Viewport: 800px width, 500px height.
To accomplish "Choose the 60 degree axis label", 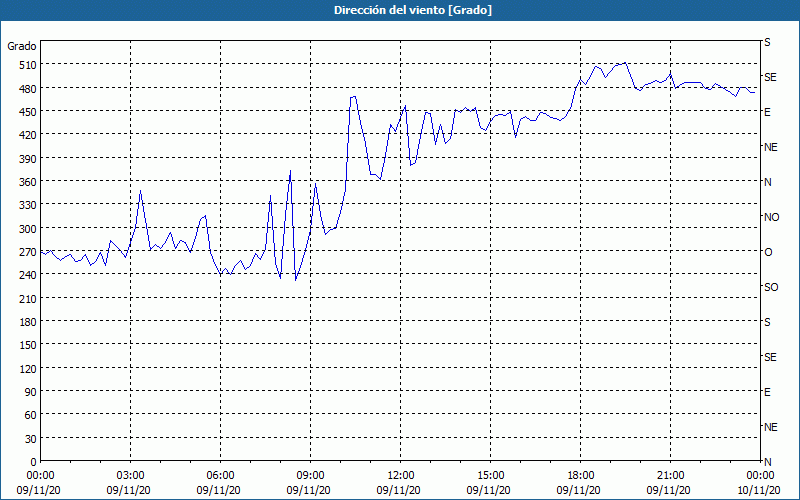I will pos(31,415).
